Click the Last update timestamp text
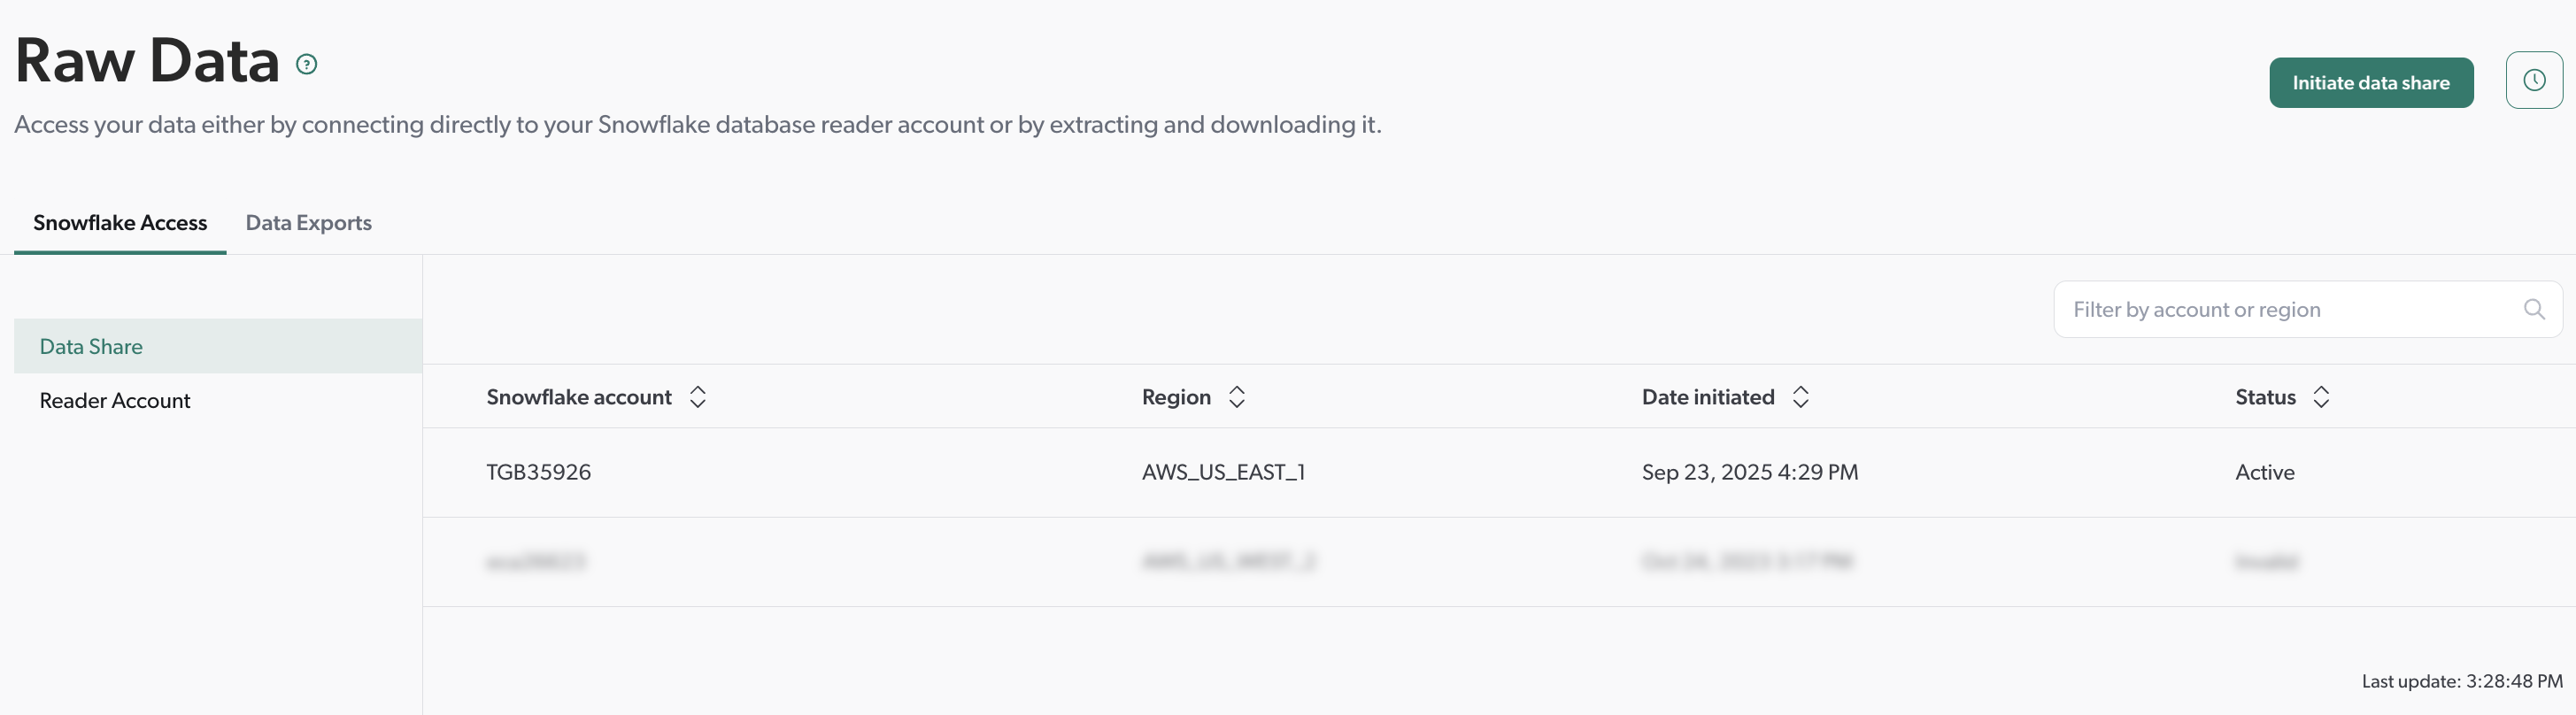 point(2461,682)
